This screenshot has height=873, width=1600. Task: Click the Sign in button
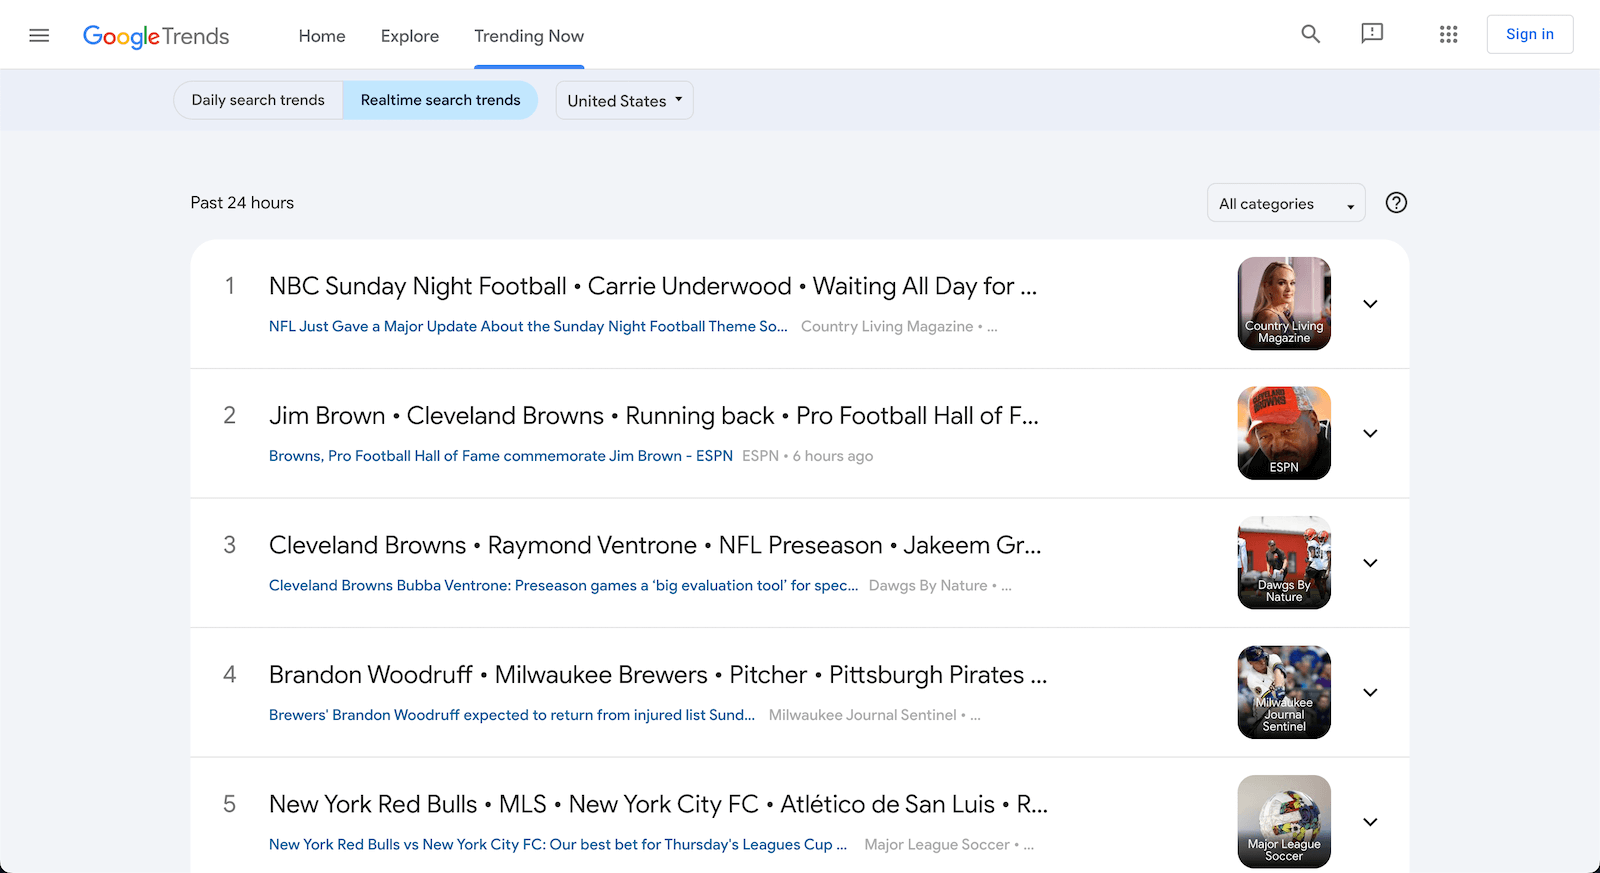pyautogui.click(x=1530, y=34)
